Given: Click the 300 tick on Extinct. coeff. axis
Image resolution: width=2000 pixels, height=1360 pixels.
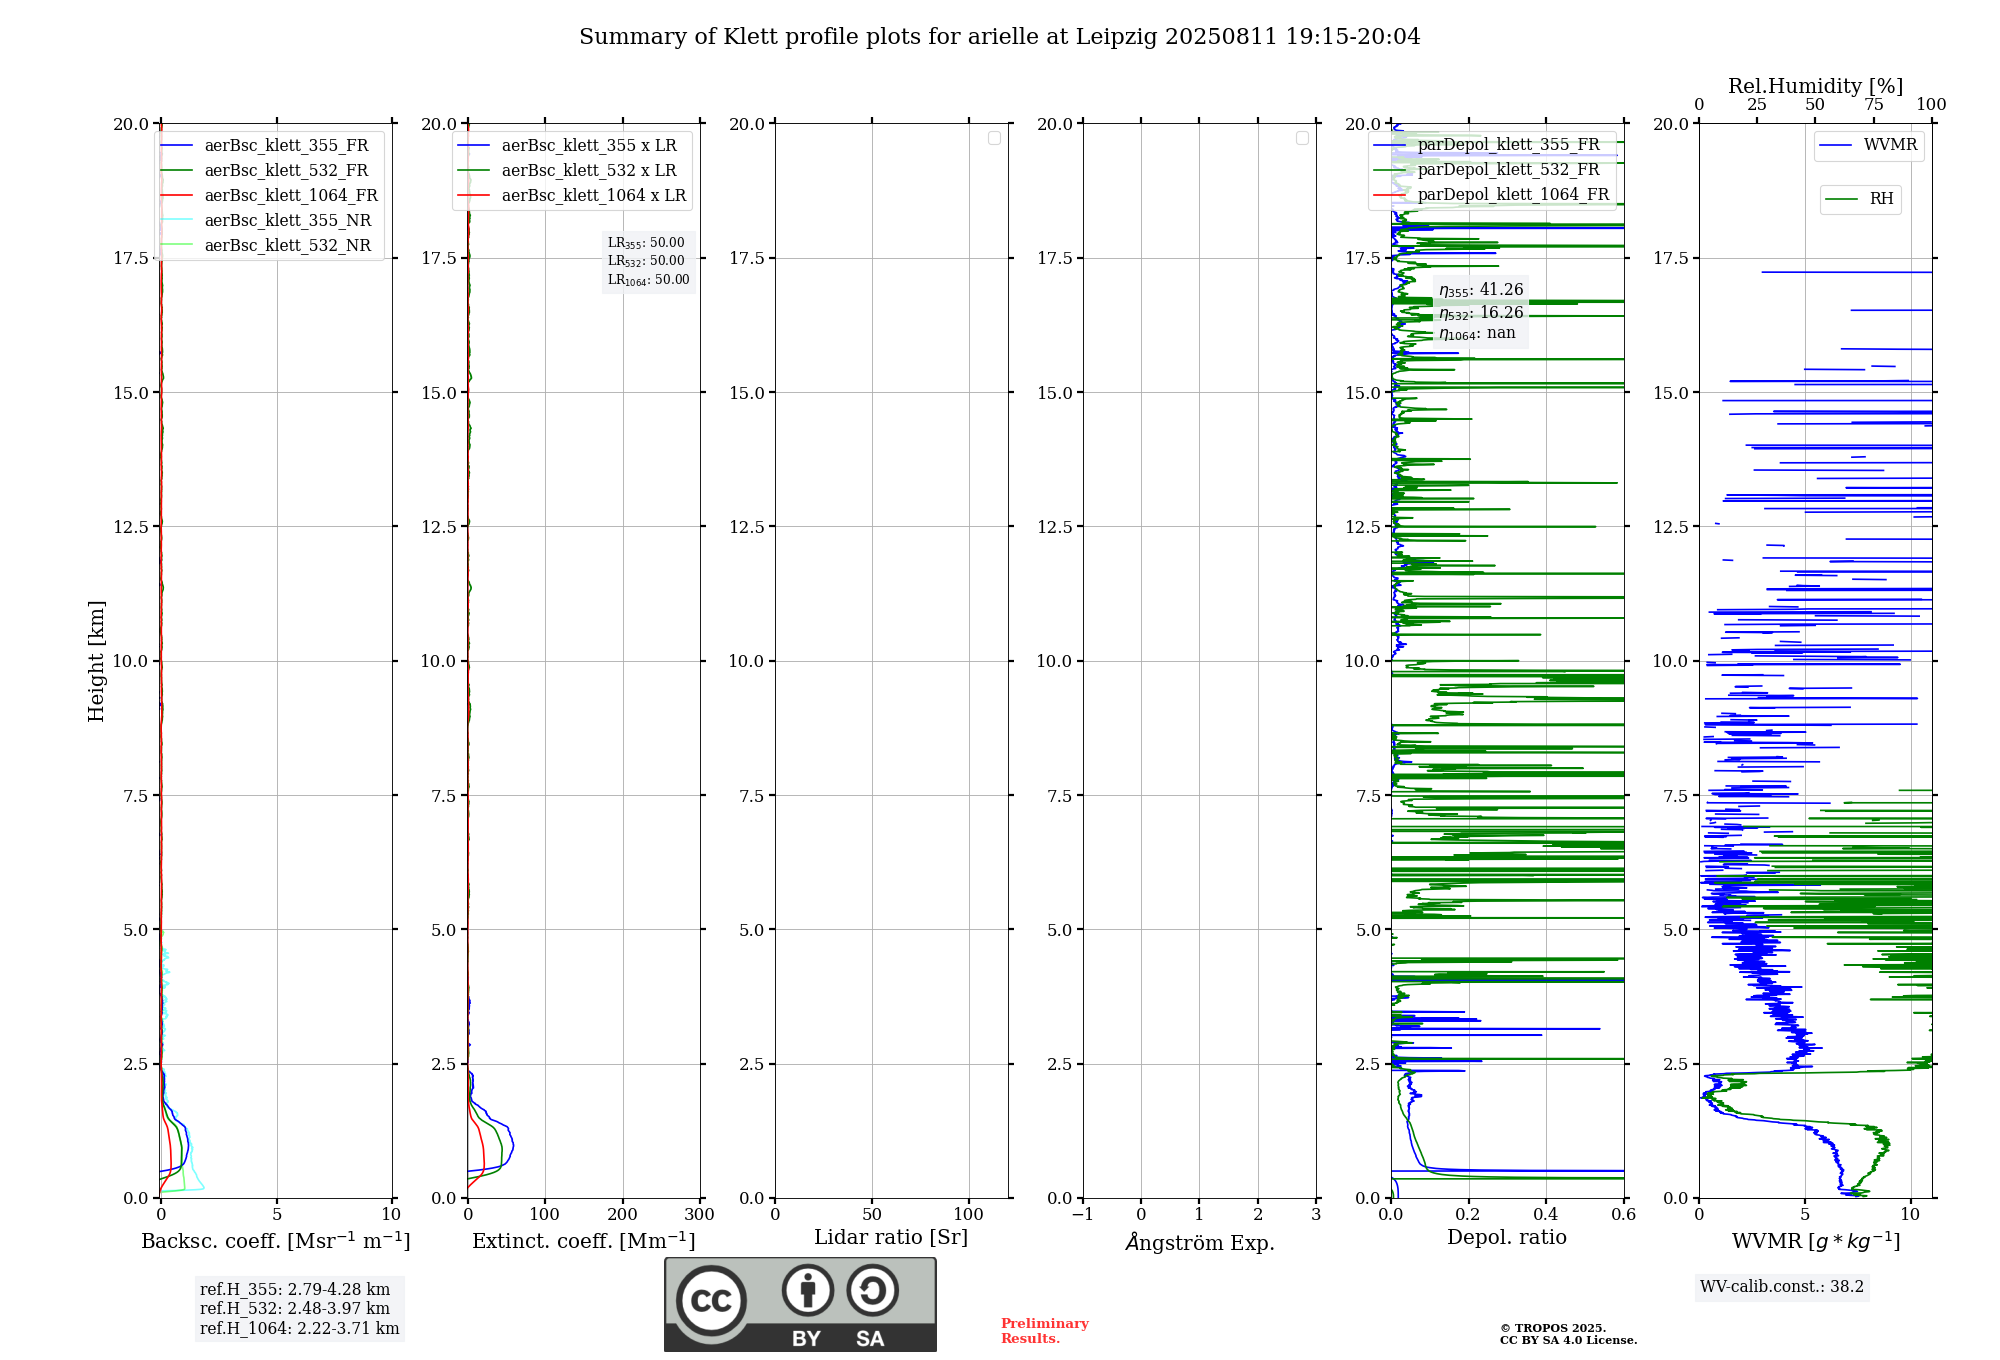Looking at the screenshot, I should point(700,1215).
